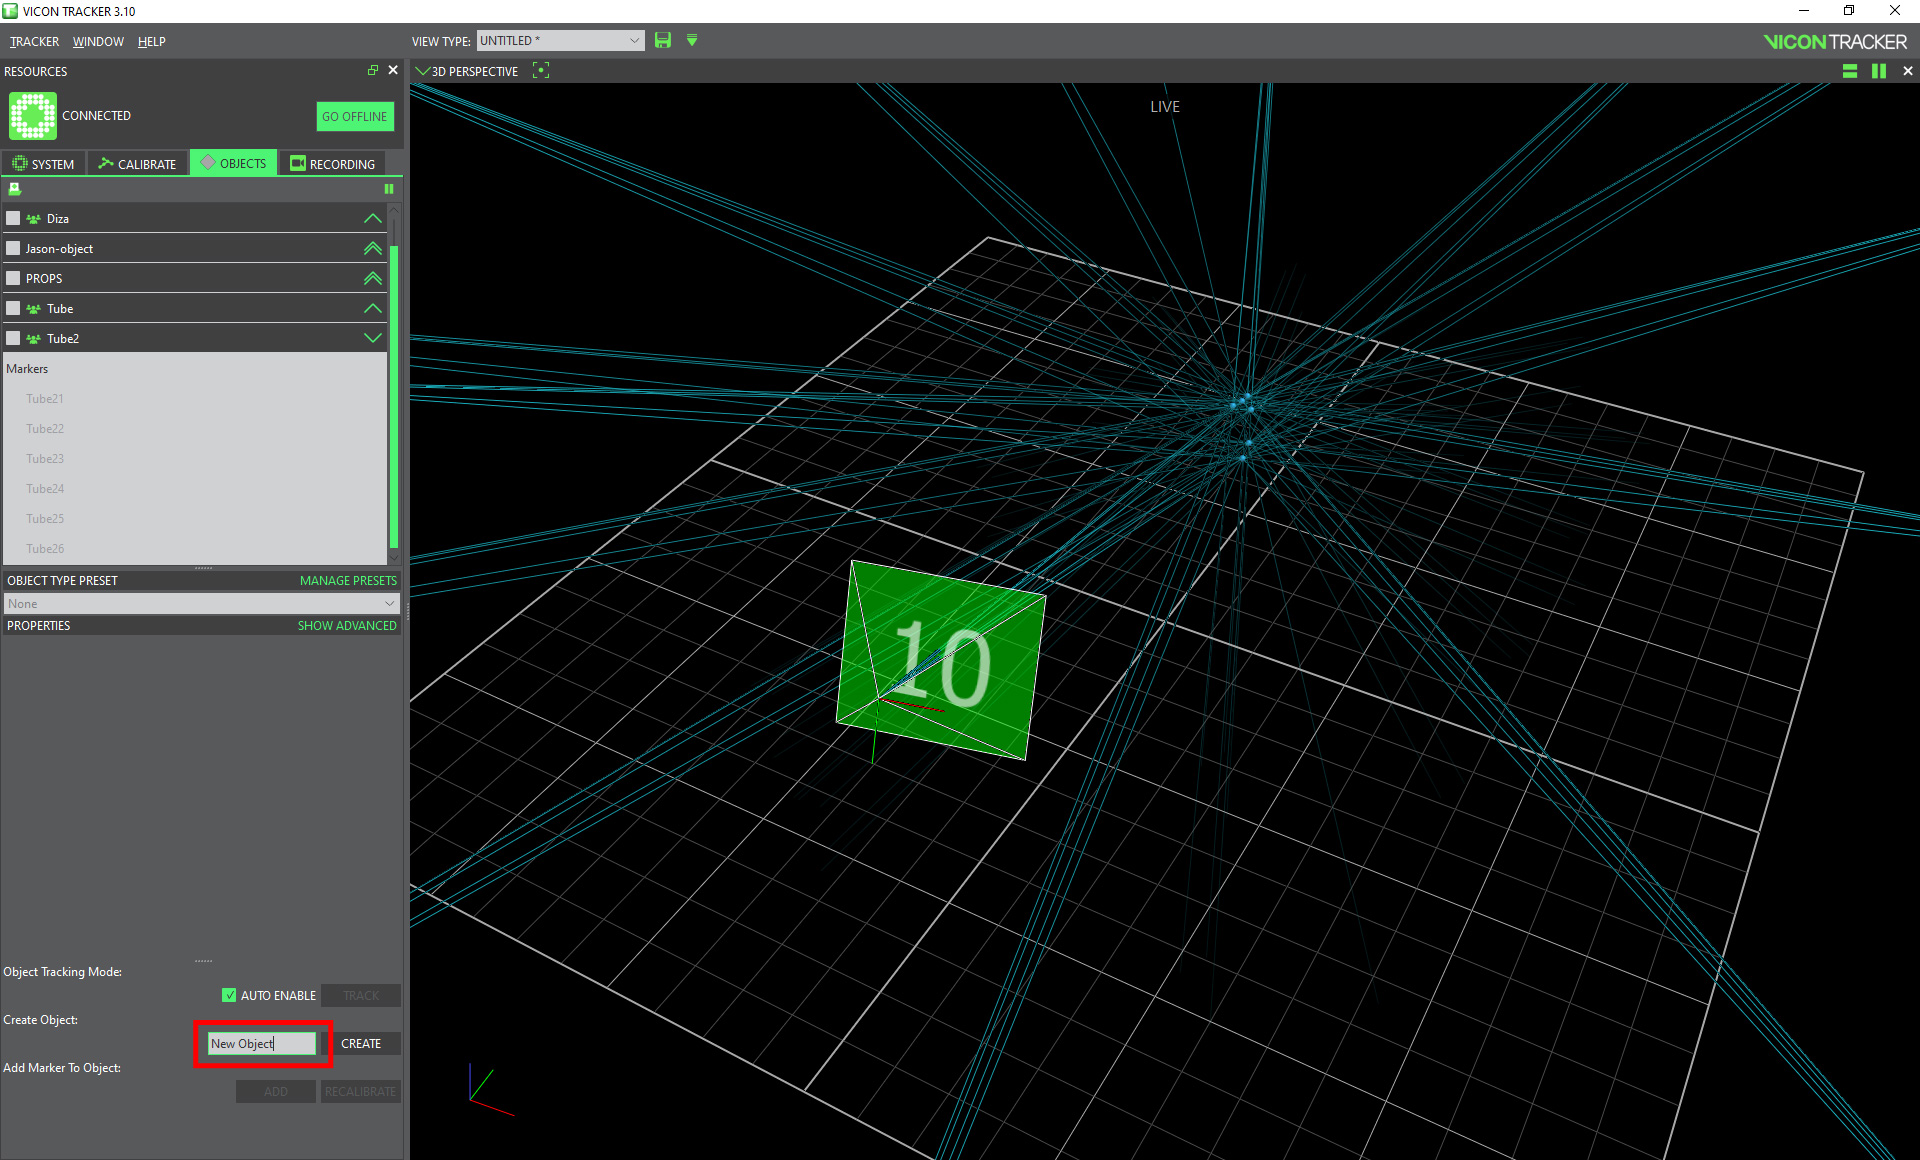Undock the Resources panel
Image resolution: width=1920 pixels, height=1160 pixels.
tap(373, 70)
